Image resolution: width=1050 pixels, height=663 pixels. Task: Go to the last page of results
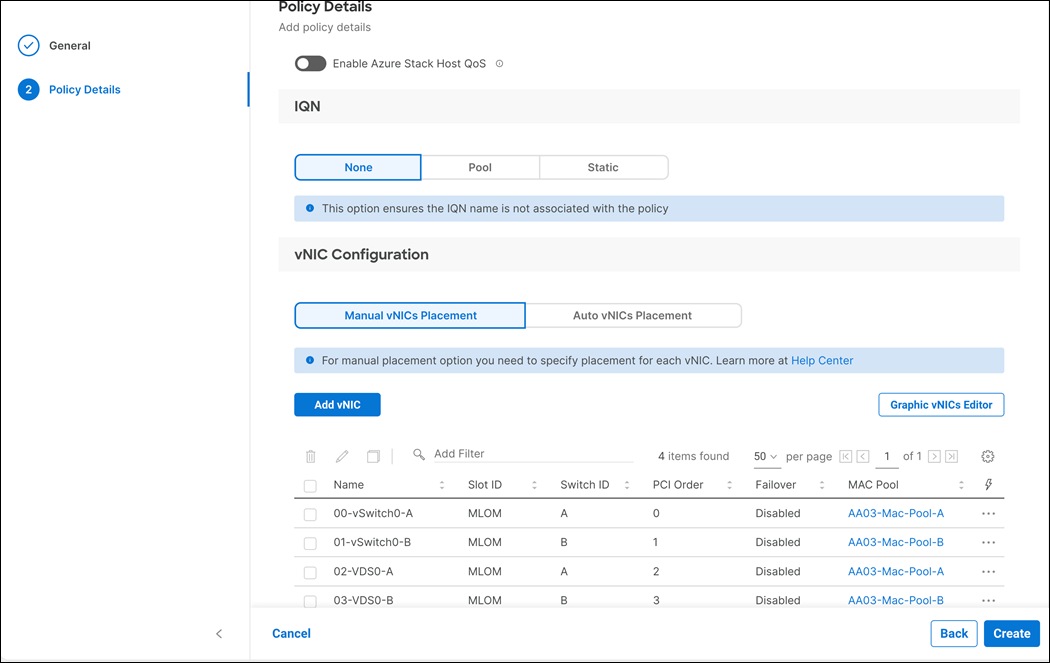[951, 456]
